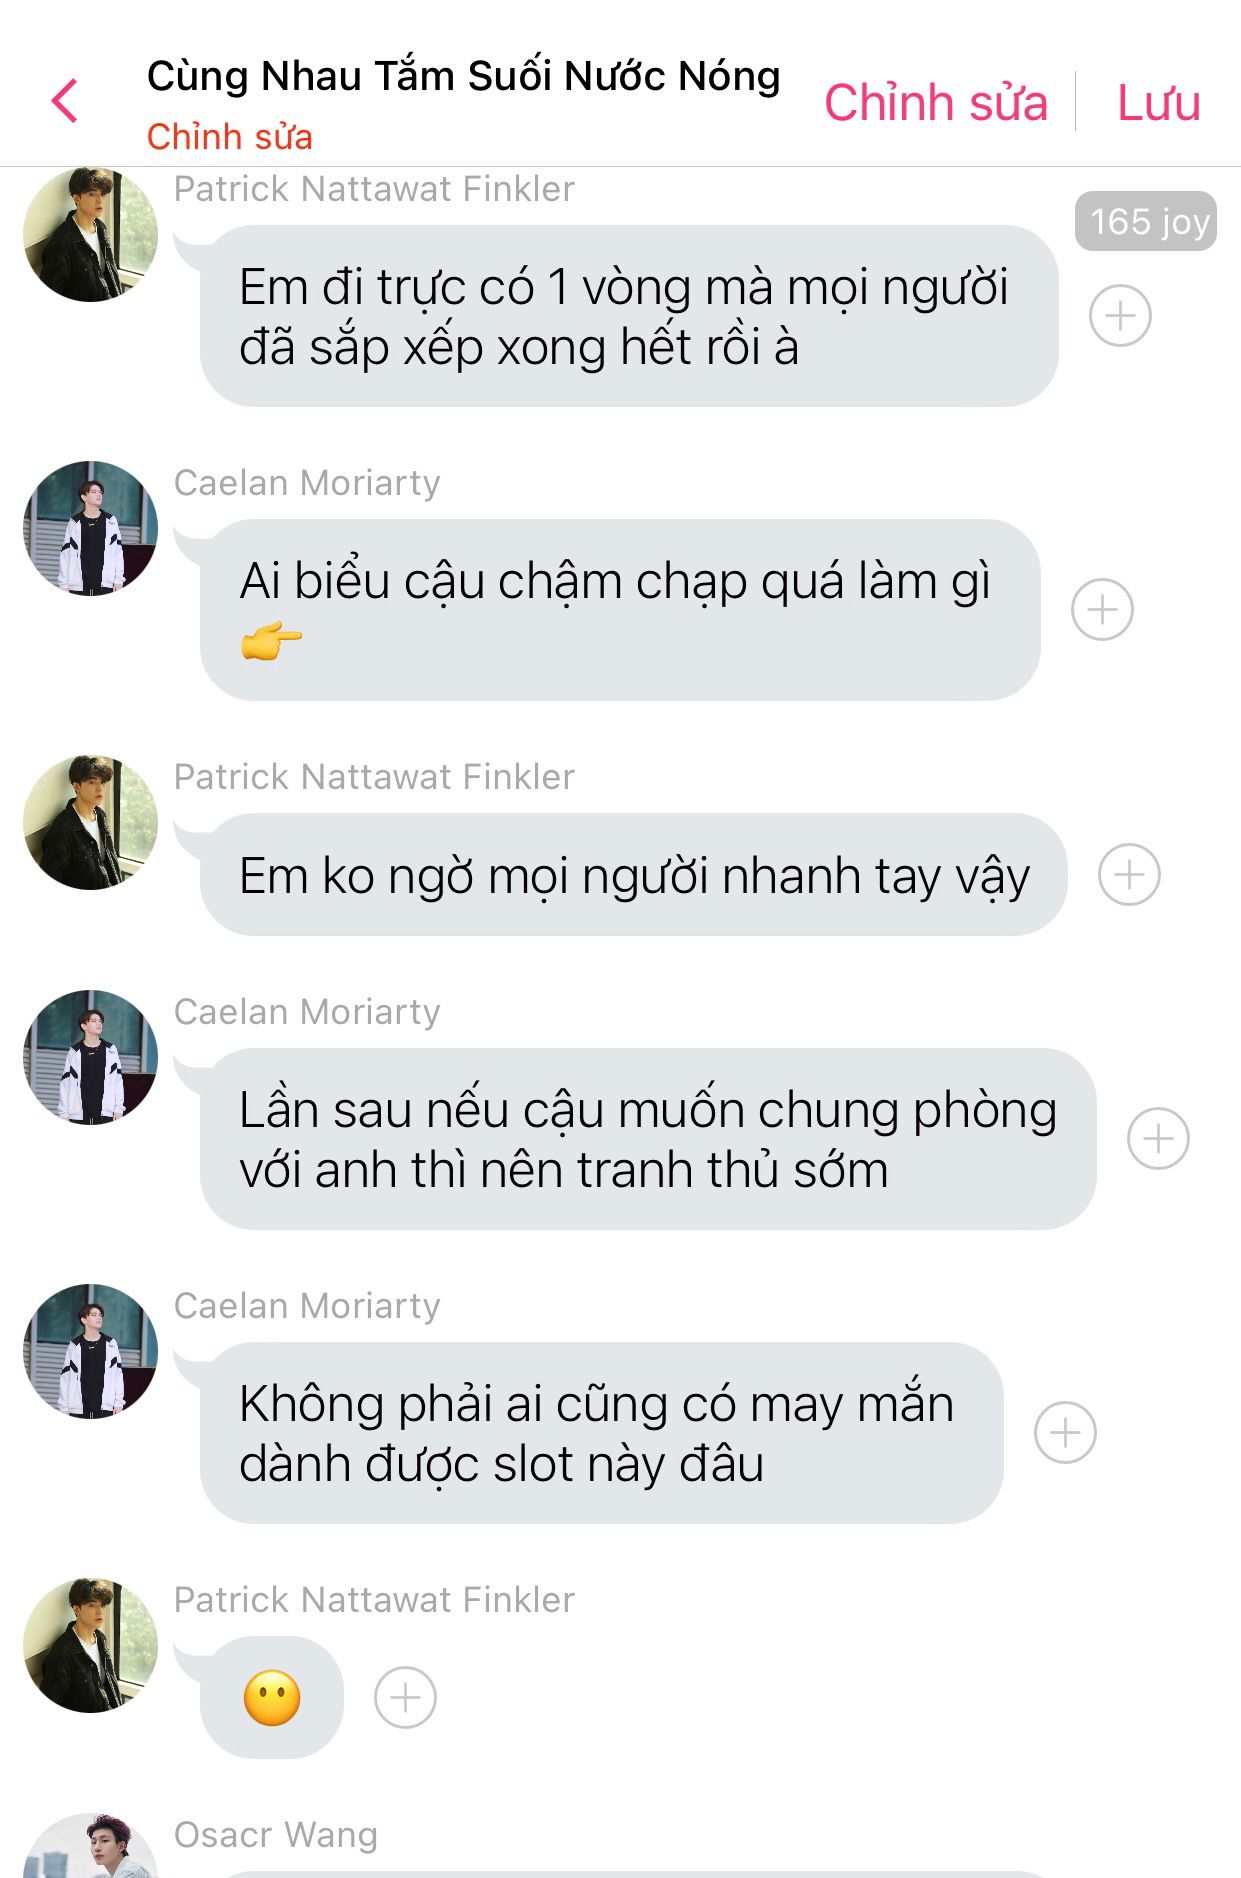Select the 'Em ko ngờ mọi người nhanh tay vậy' bubble
This screenshot has width=1241, height=1878.
point(634,875)
